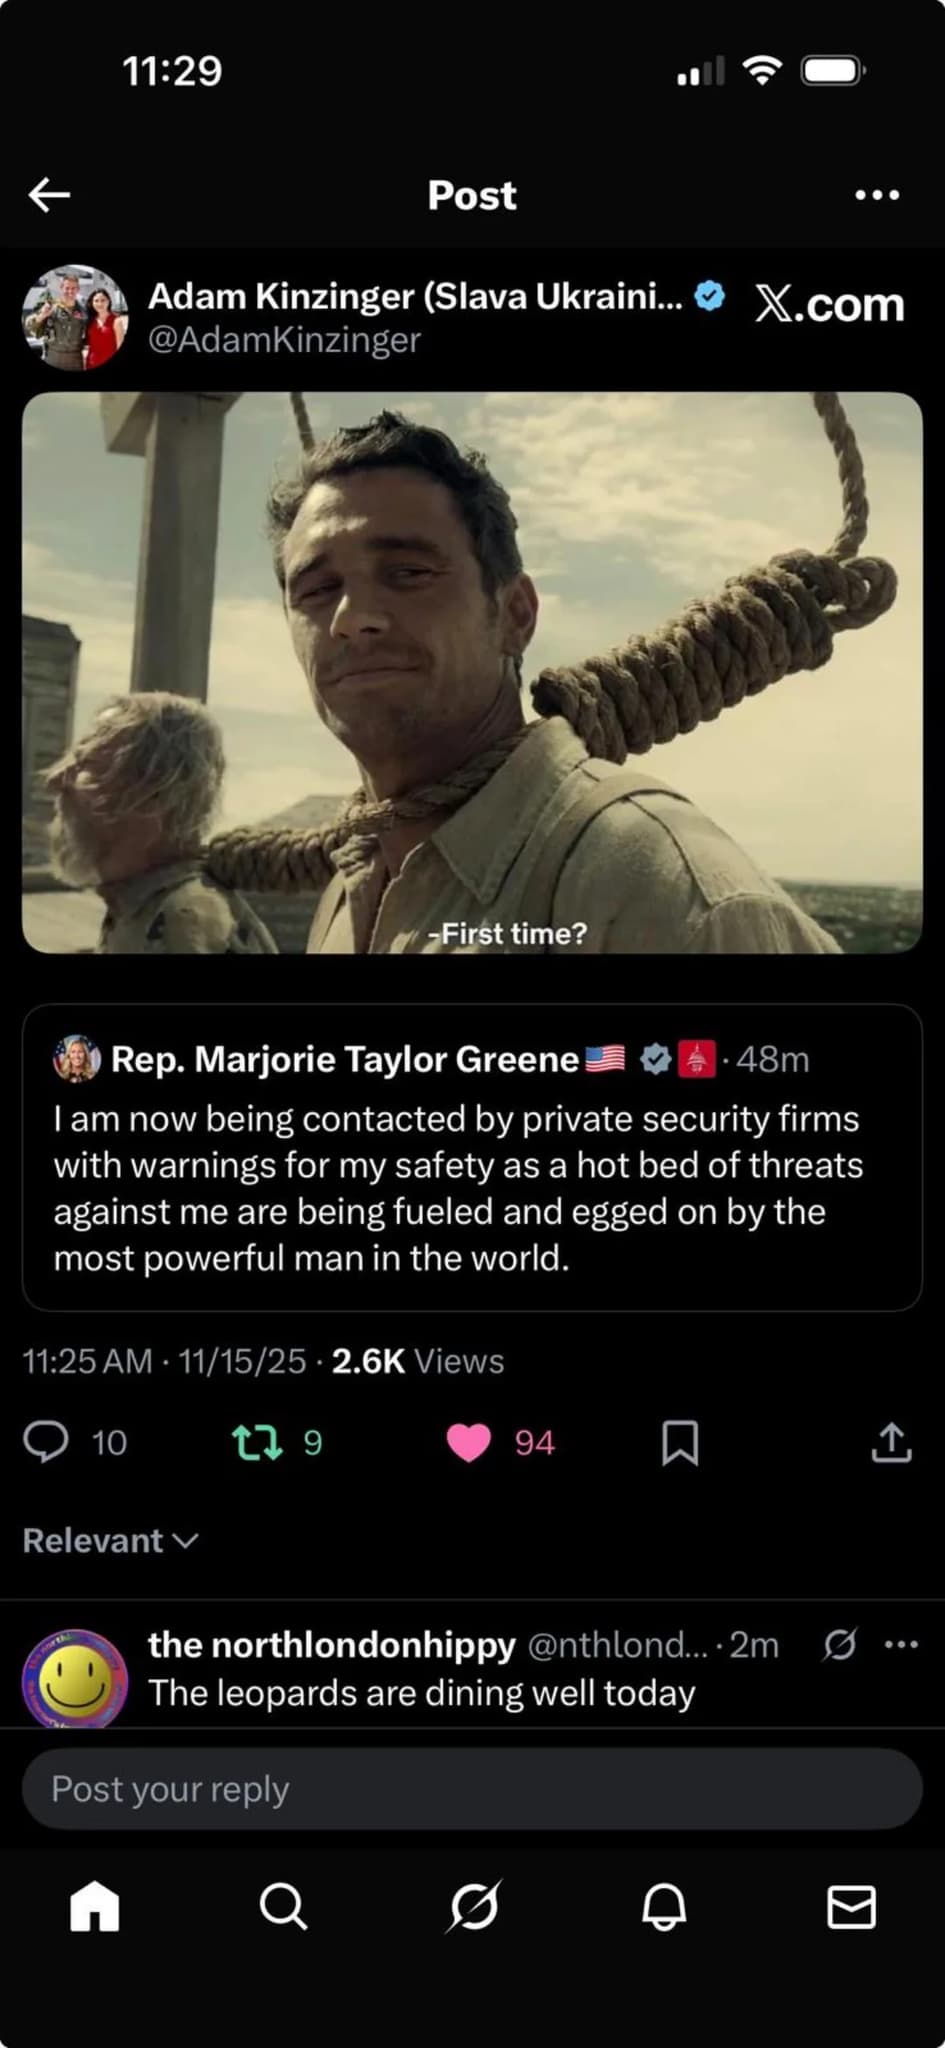View the 'First time?' meme image
The height and width of the screenshot is (2048, 945).
[472, 672]
